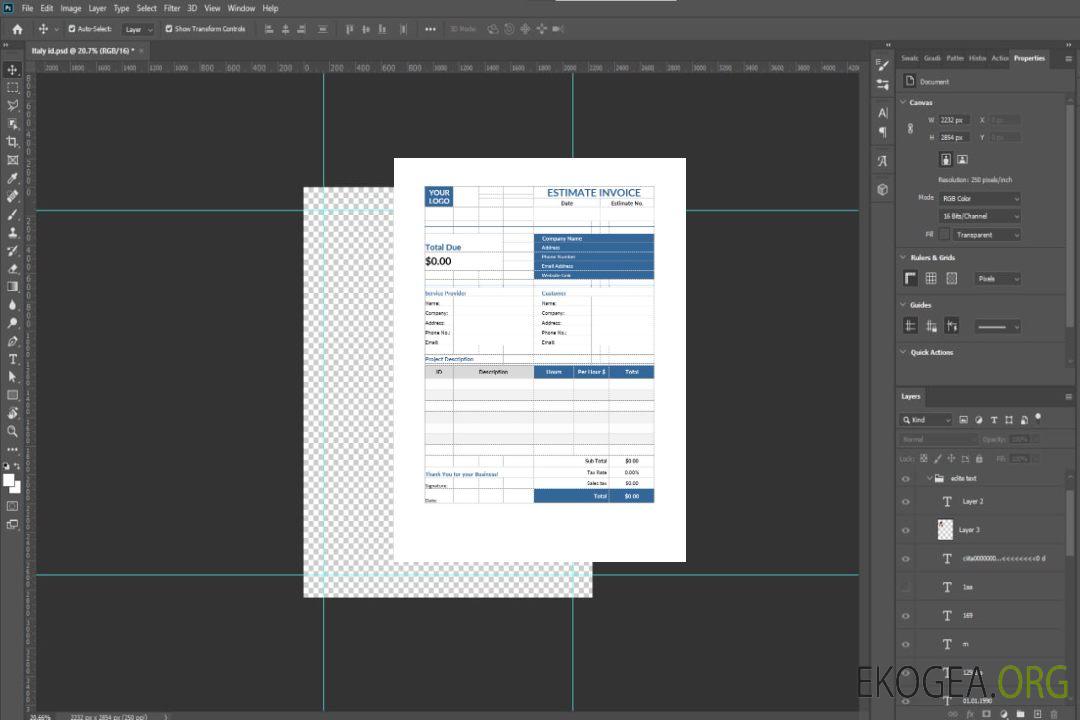The image size is (1080, 720).
Task: Open the Mode RGB Color dropdown
Action: [x=979, y=198]
